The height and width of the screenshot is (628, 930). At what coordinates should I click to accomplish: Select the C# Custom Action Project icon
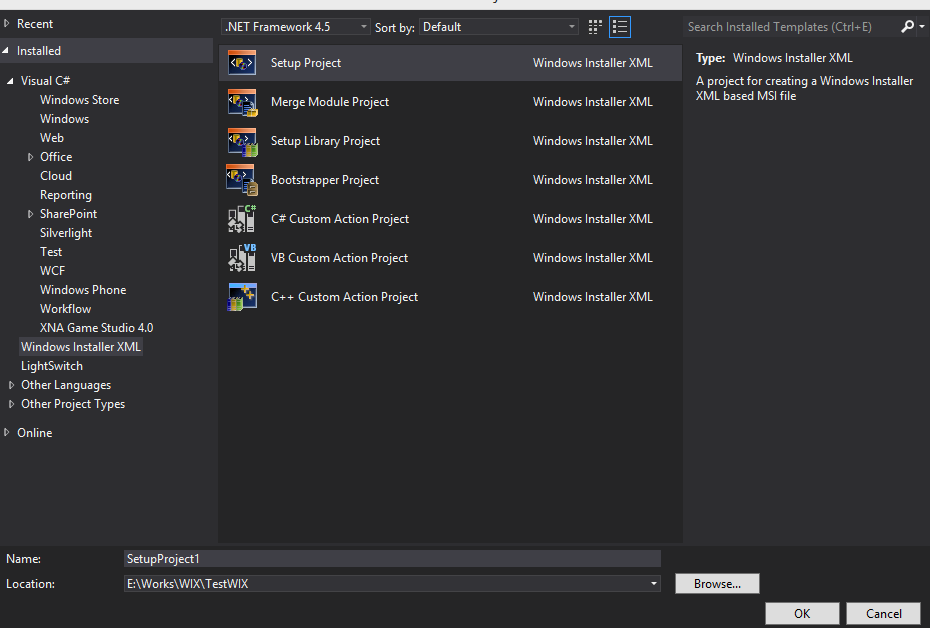[x=242, y=219]
